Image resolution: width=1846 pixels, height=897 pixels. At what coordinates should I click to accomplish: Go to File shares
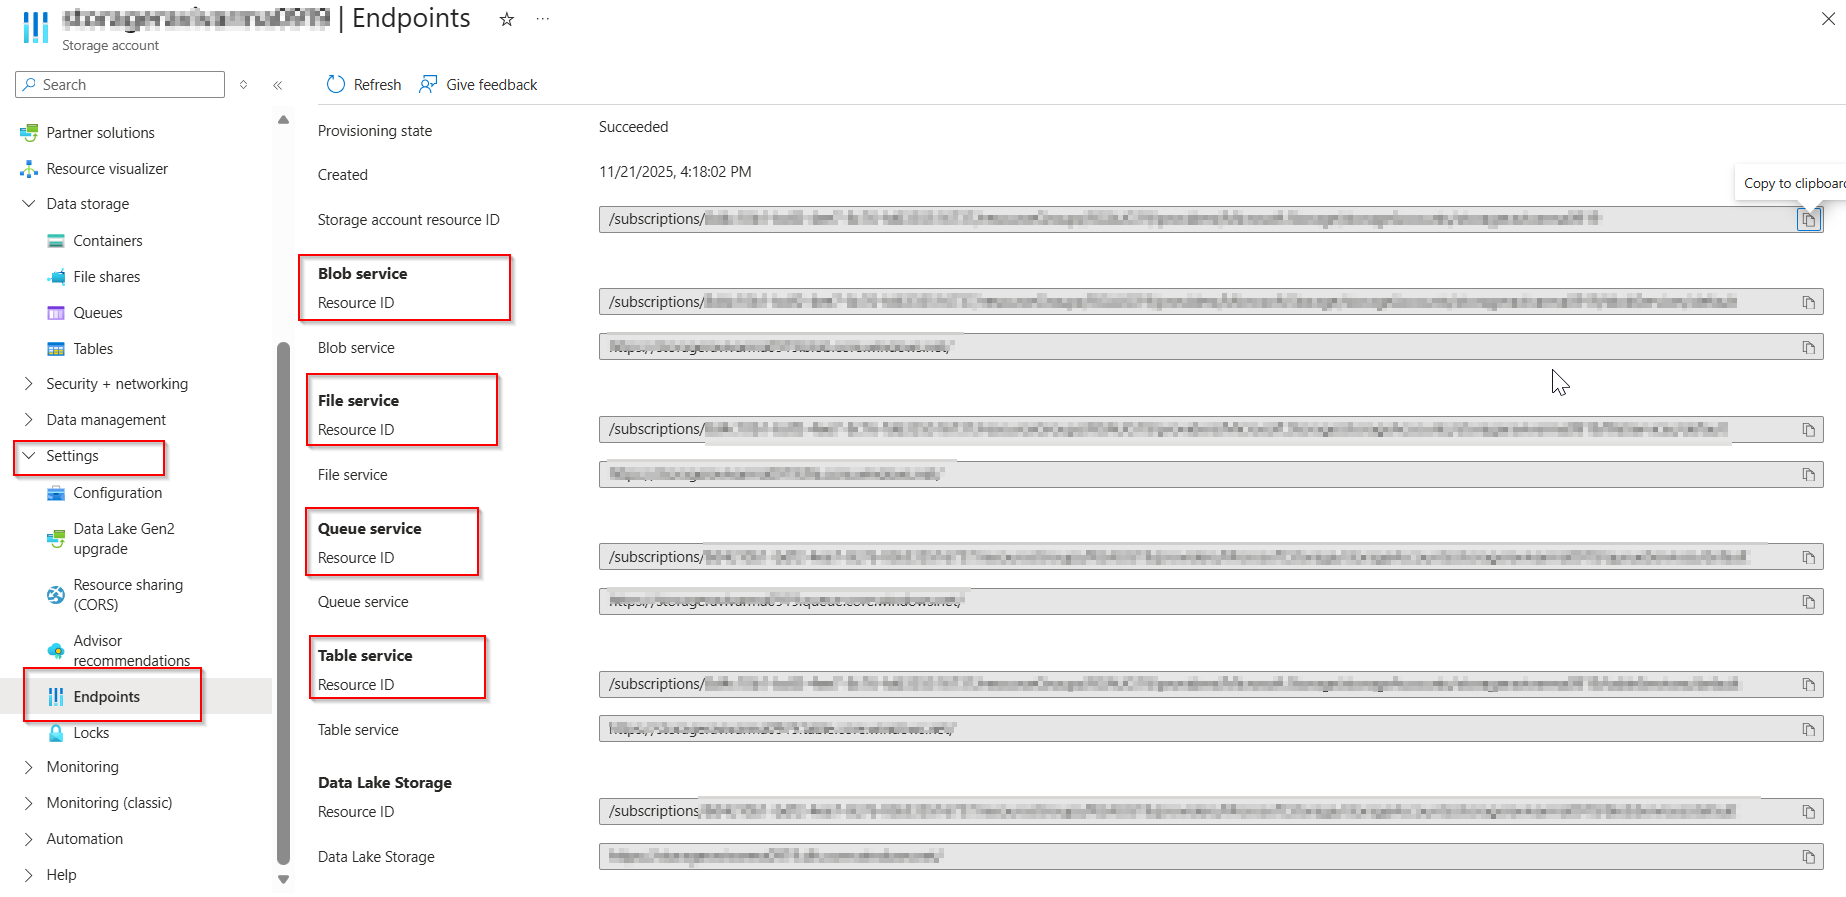[107, 277]
